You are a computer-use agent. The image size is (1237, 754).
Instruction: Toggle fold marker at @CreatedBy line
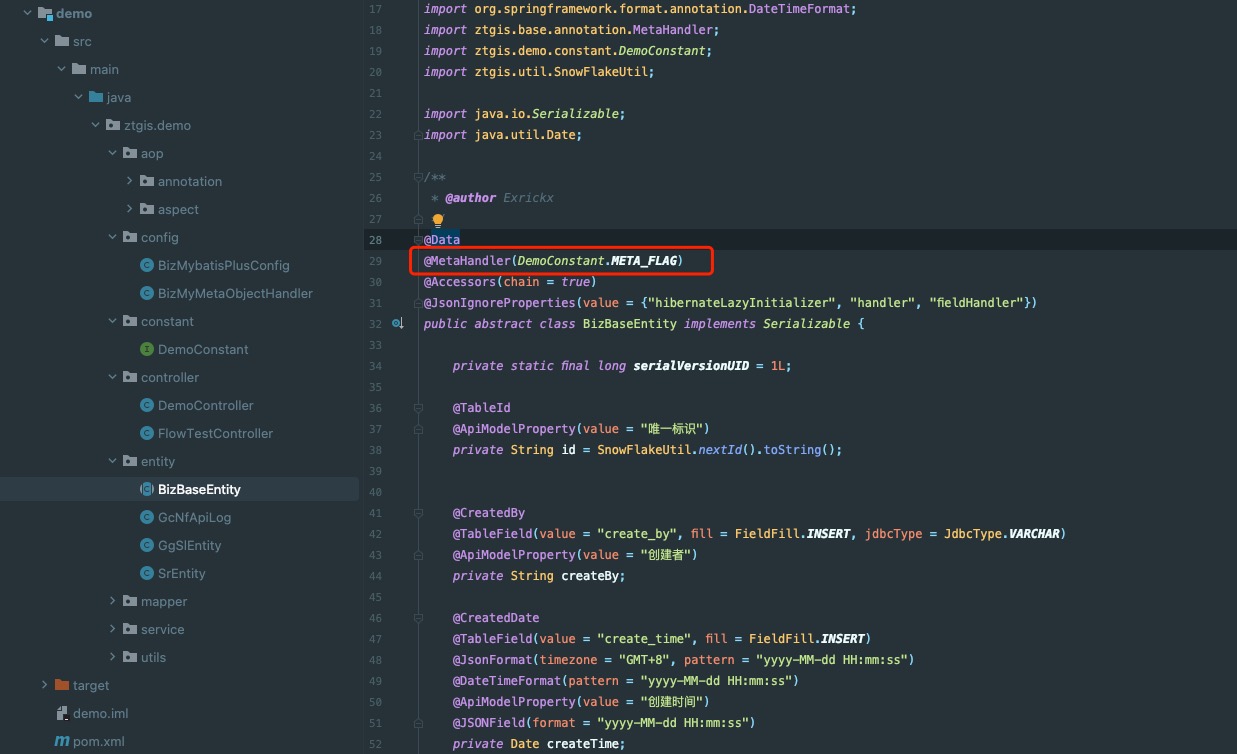coord(417,513)
